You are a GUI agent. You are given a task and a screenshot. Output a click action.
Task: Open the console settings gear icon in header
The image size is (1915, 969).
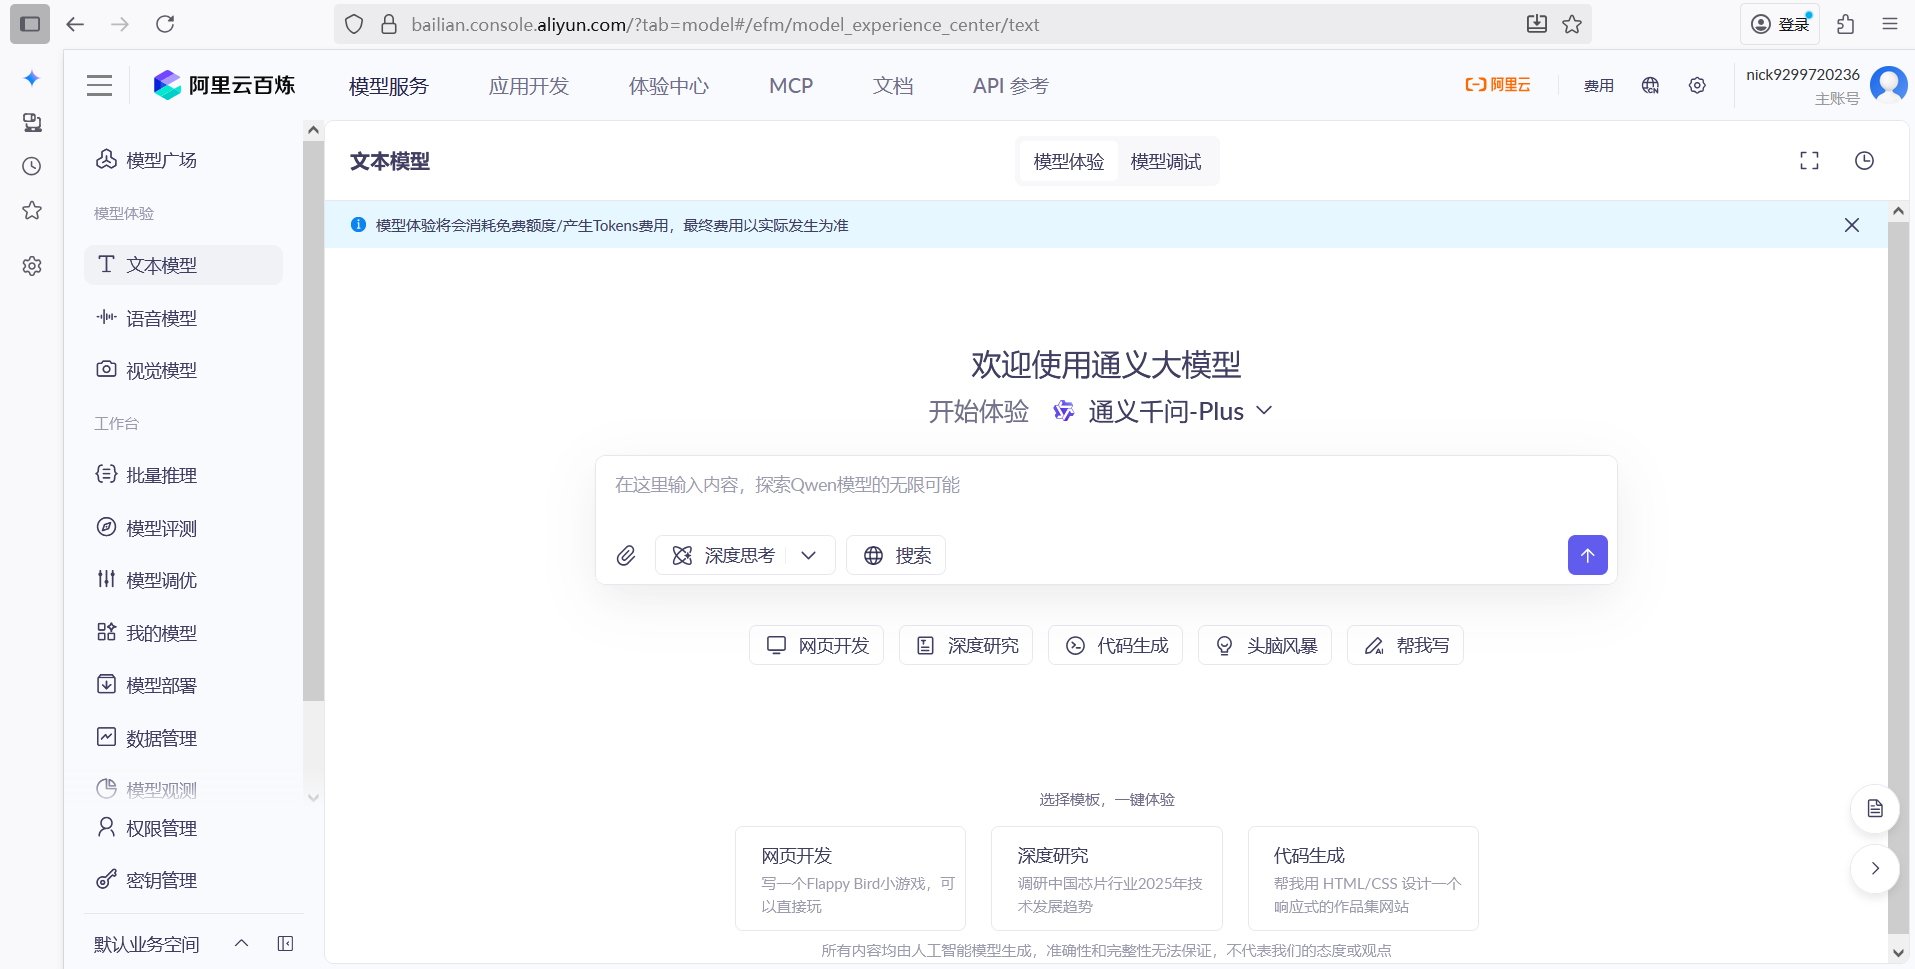[1697, 85]
